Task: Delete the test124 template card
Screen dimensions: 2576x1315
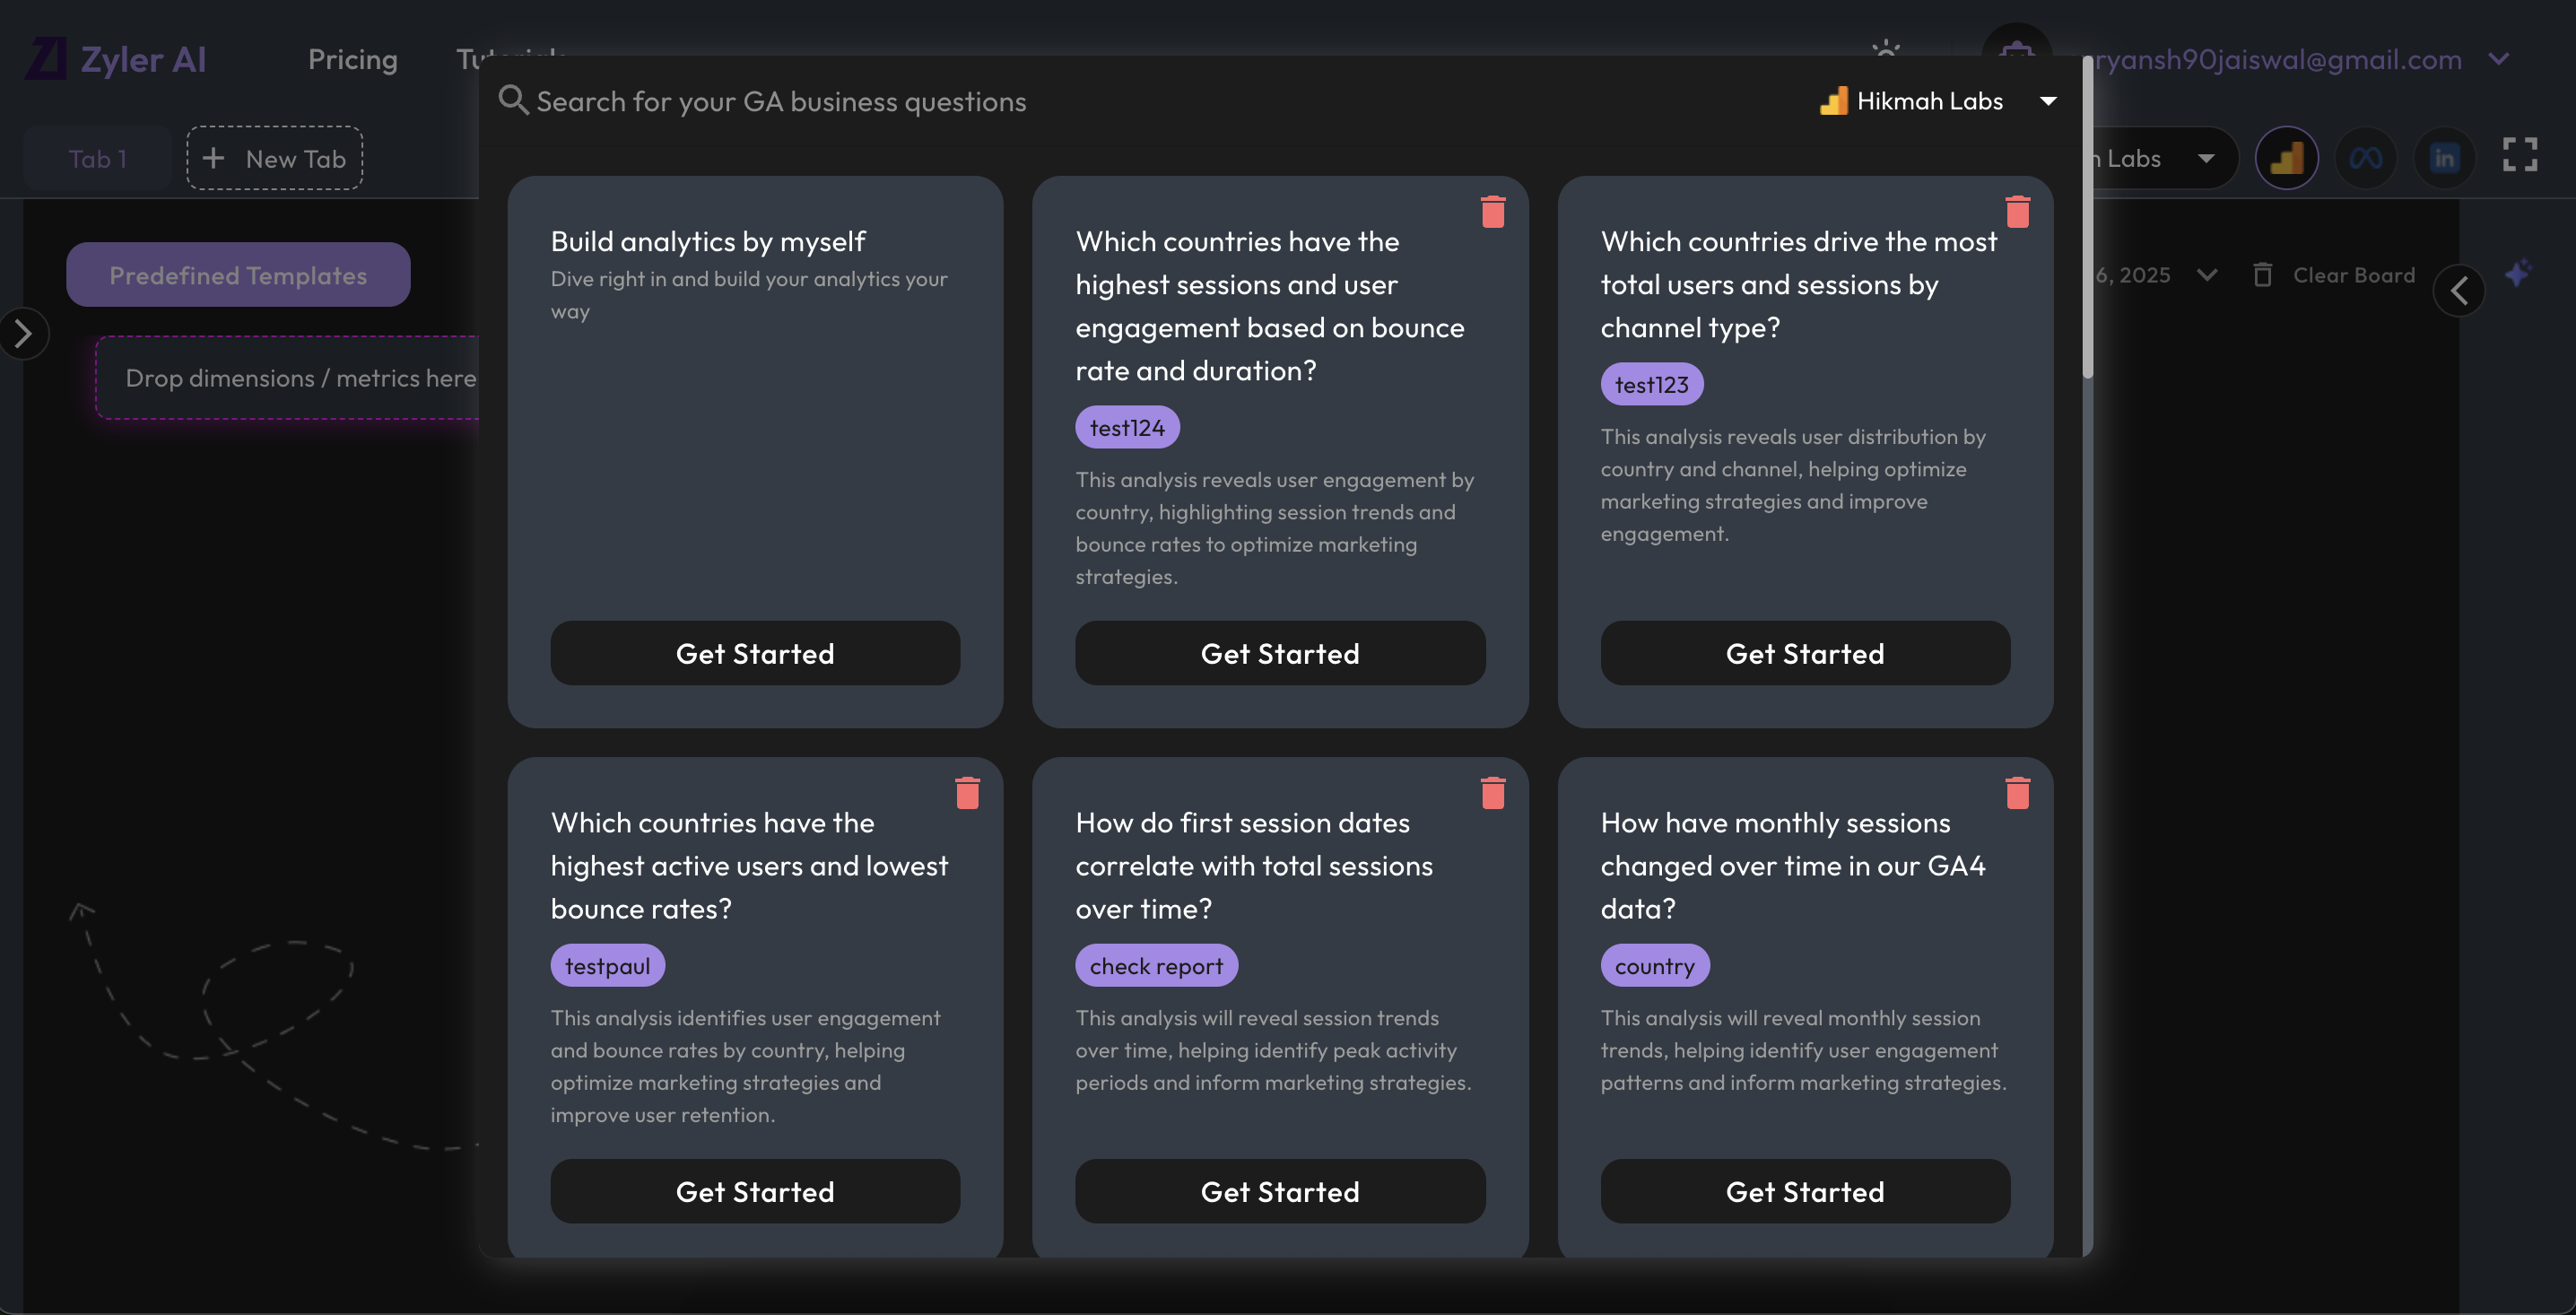Action: coord(1492,210)
